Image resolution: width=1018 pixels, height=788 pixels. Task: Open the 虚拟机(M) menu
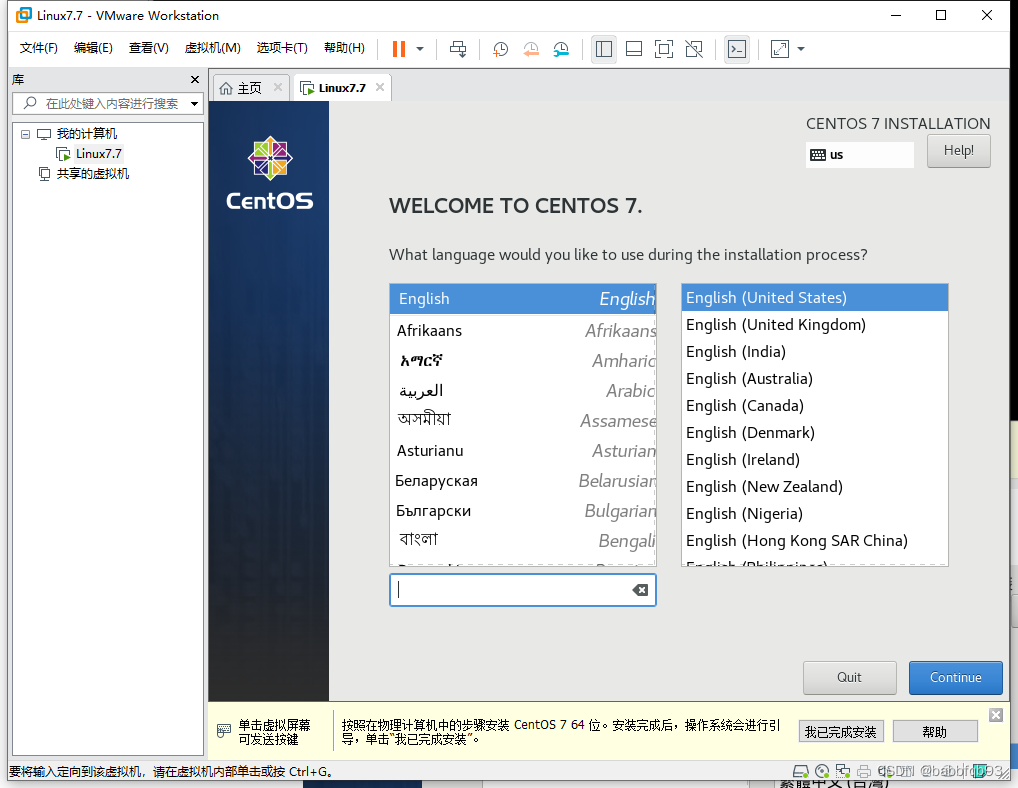pos(212,48)
